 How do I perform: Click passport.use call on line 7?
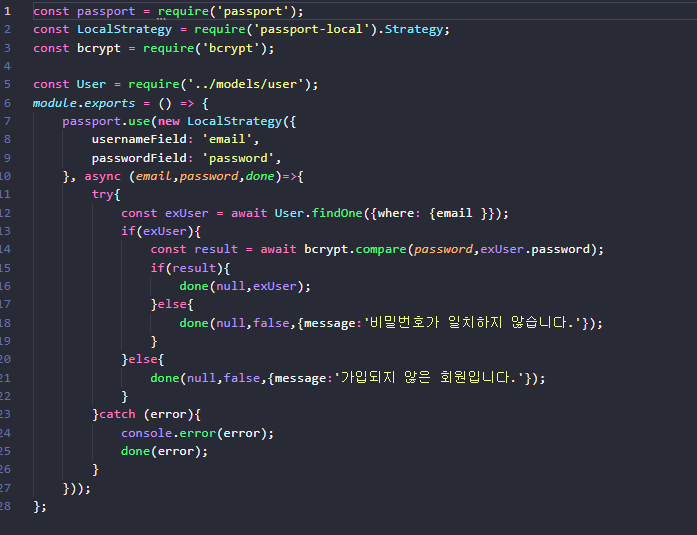106,121
